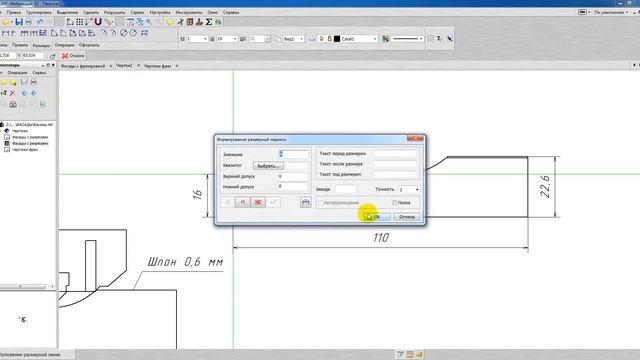
Task: Switch to the Чертежи фрез document tab
Action: click(157, 66)
